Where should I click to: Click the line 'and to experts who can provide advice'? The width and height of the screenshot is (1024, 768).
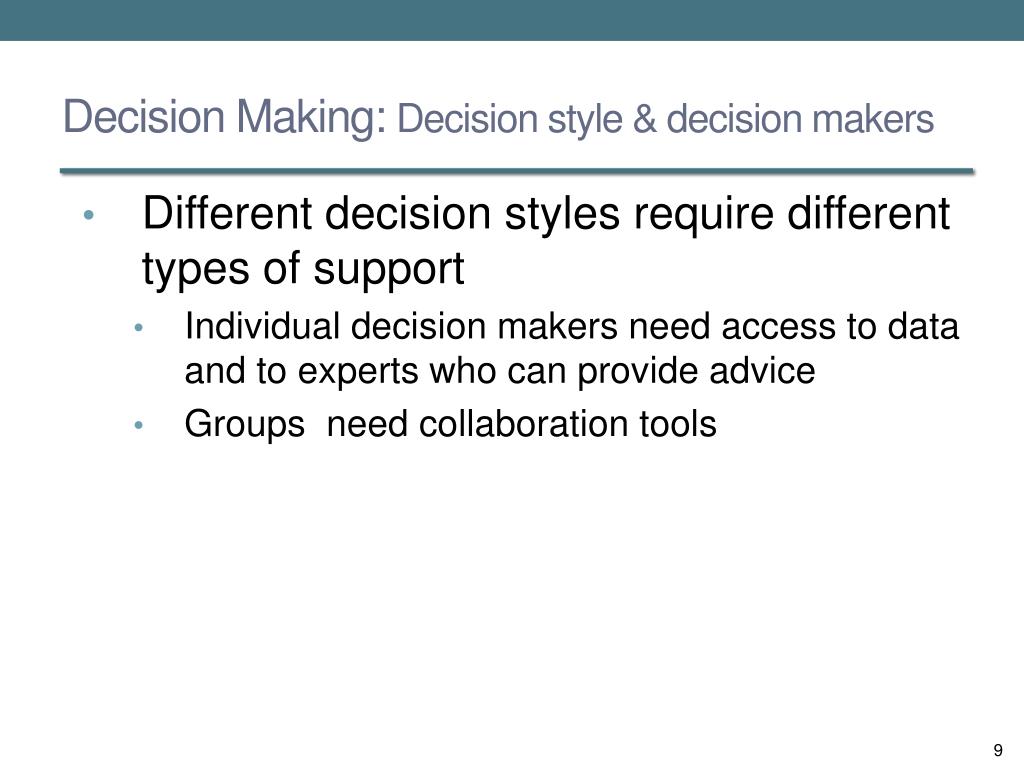500,371
